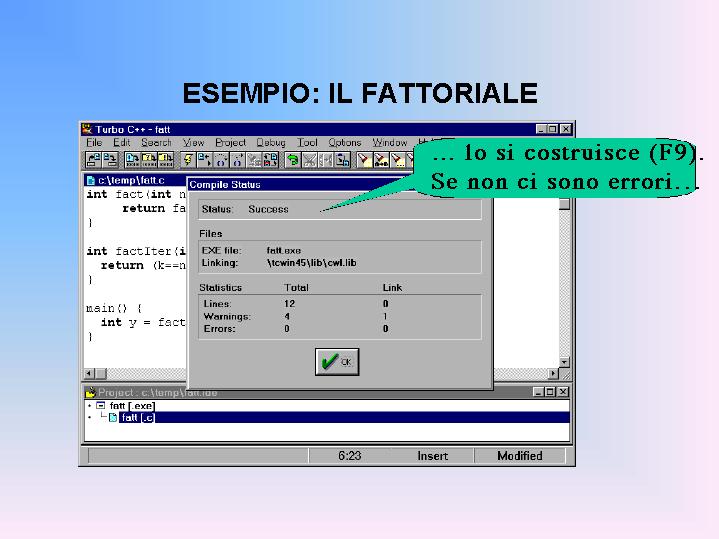Viewport: 719px width, 539px height.
Task: Click the leftmost icon in the toolbar
Action: point(93,159)
